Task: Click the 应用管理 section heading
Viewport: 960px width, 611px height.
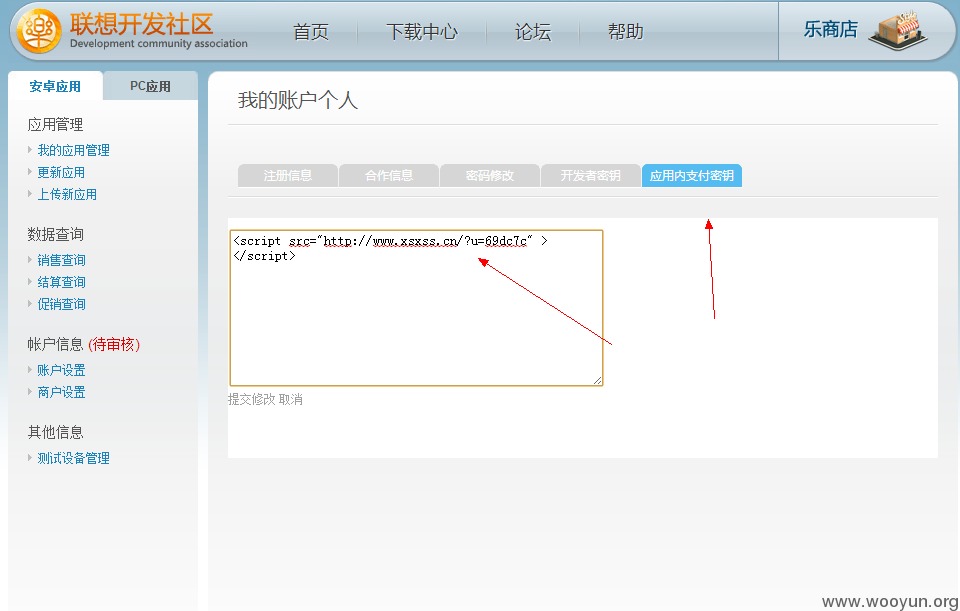Action: click(55, 124)
